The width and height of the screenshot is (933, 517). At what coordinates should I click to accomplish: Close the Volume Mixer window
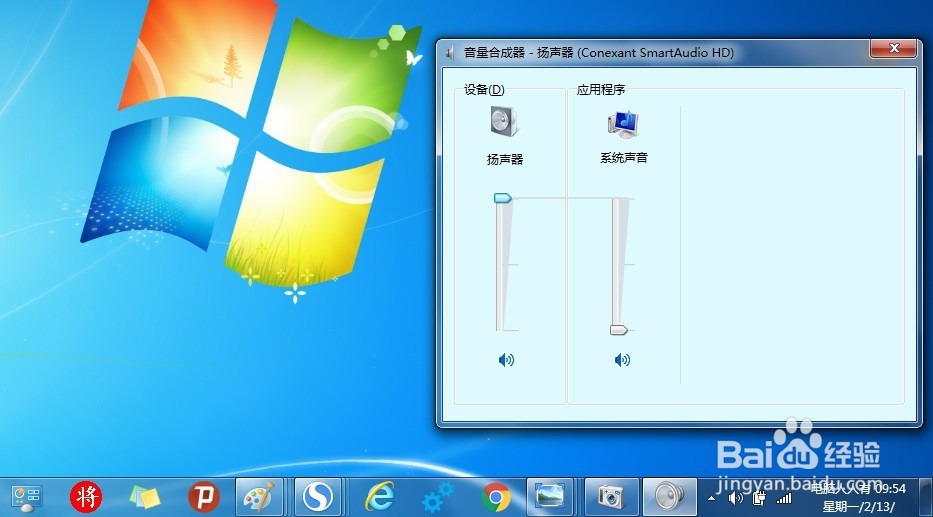(893, 48)
